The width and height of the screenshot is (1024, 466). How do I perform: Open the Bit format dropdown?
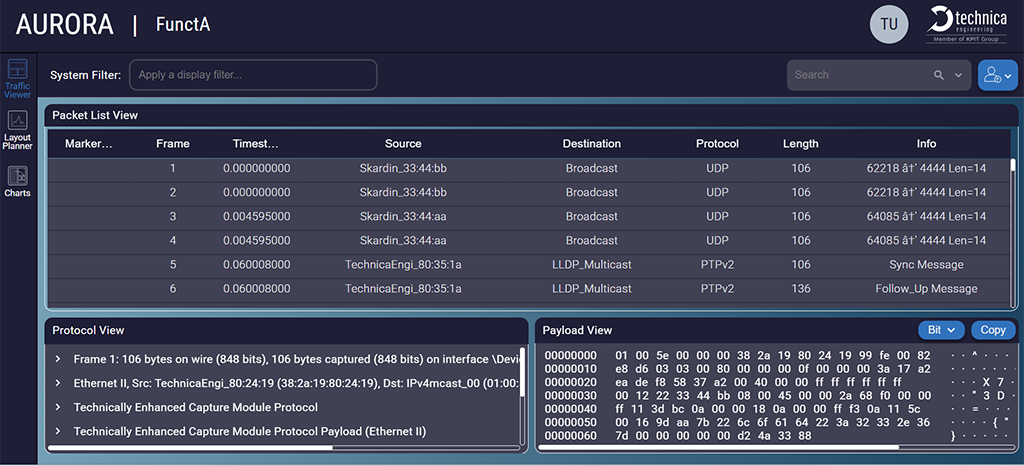click(x=940, y=330)
